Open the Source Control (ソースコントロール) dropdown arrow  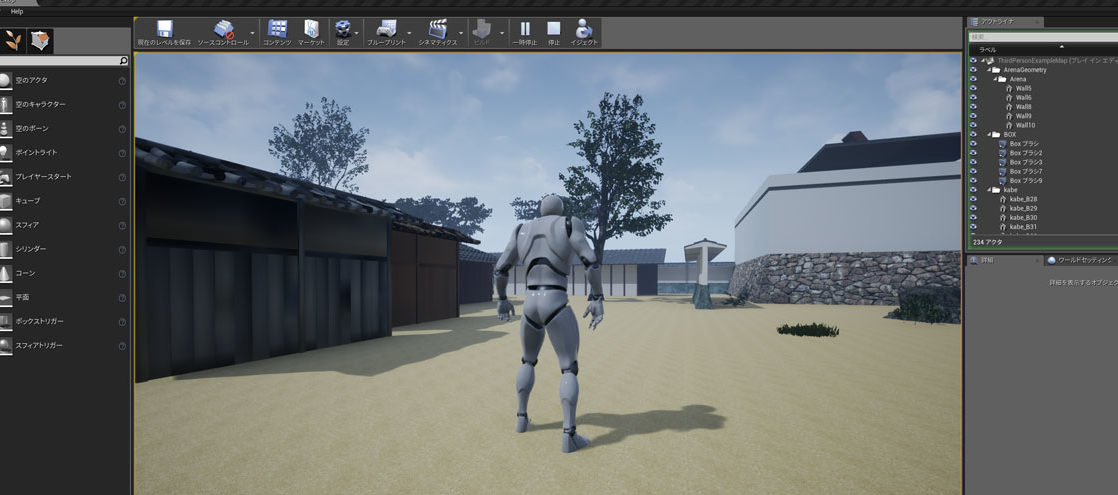[x=252, y=32]
